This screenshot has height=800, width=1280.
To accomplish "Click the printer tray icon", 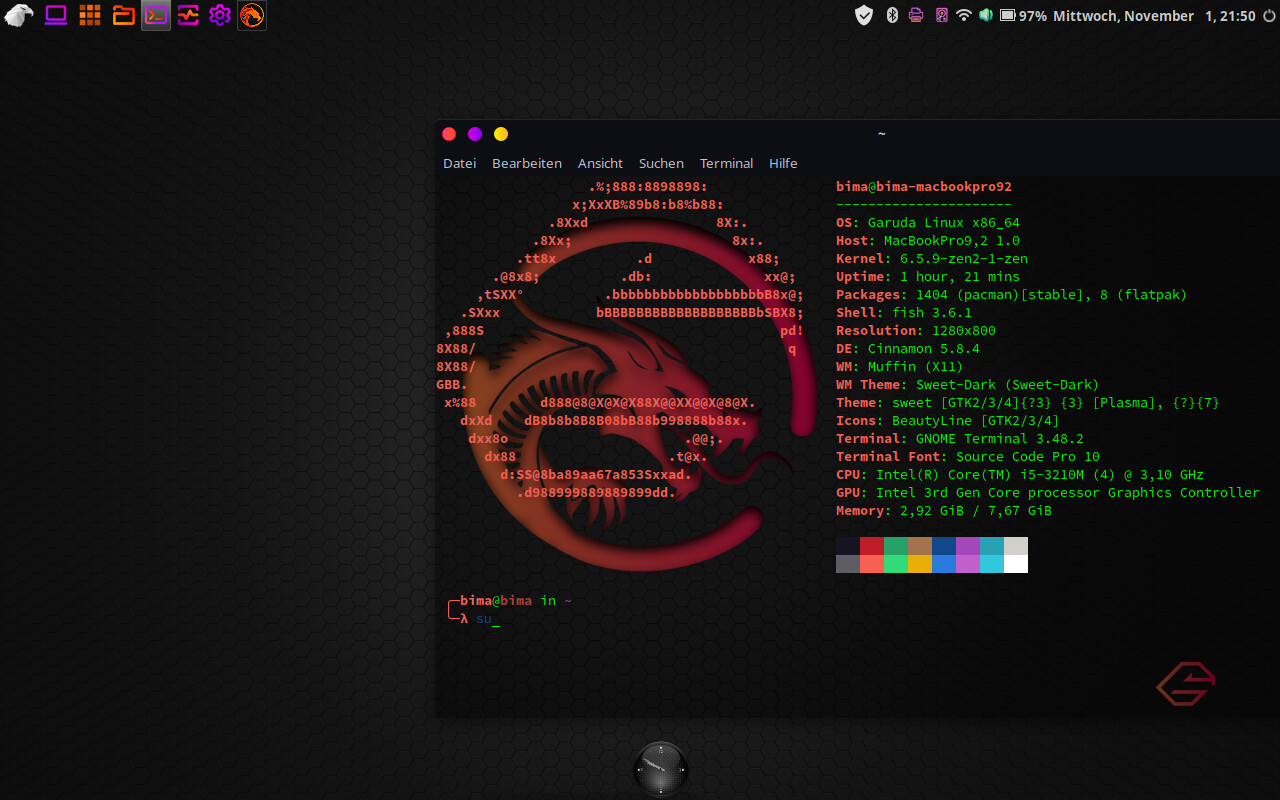I will point(916,15).
